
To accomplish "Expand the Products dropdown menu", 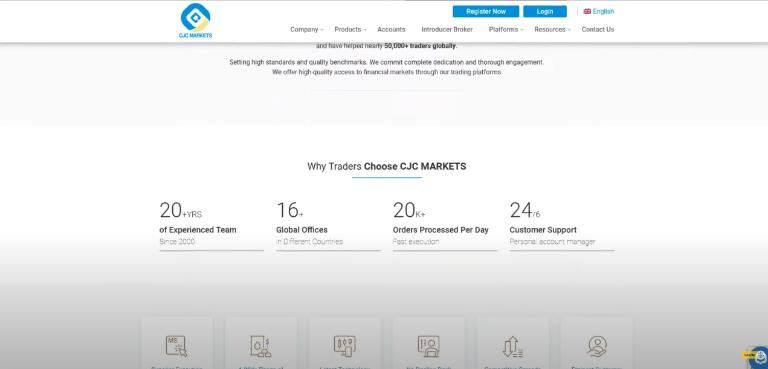I will pyautogui.click(x=350, y=29).
